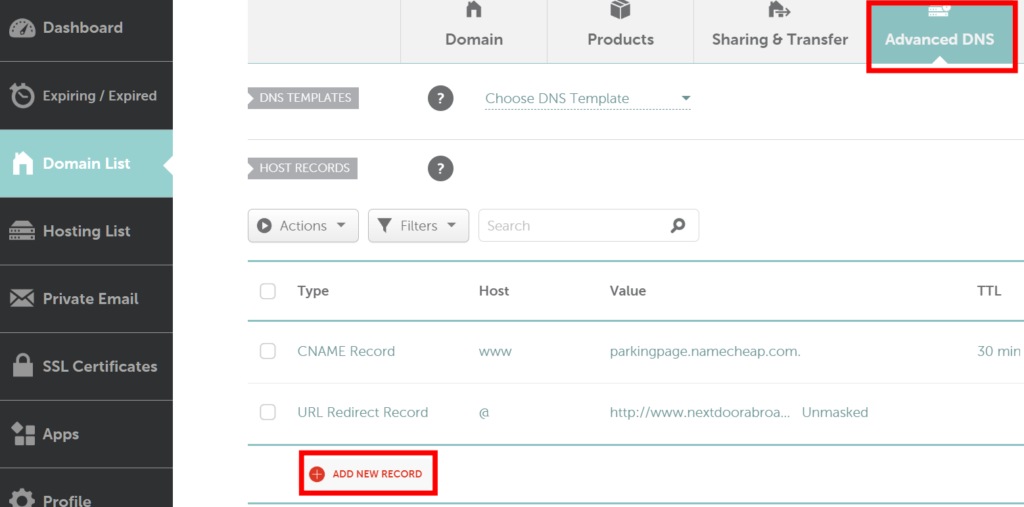Screen dimensions: 1024x507
Task: Click the HOST RECORDS section label
Action: (303, 168)
